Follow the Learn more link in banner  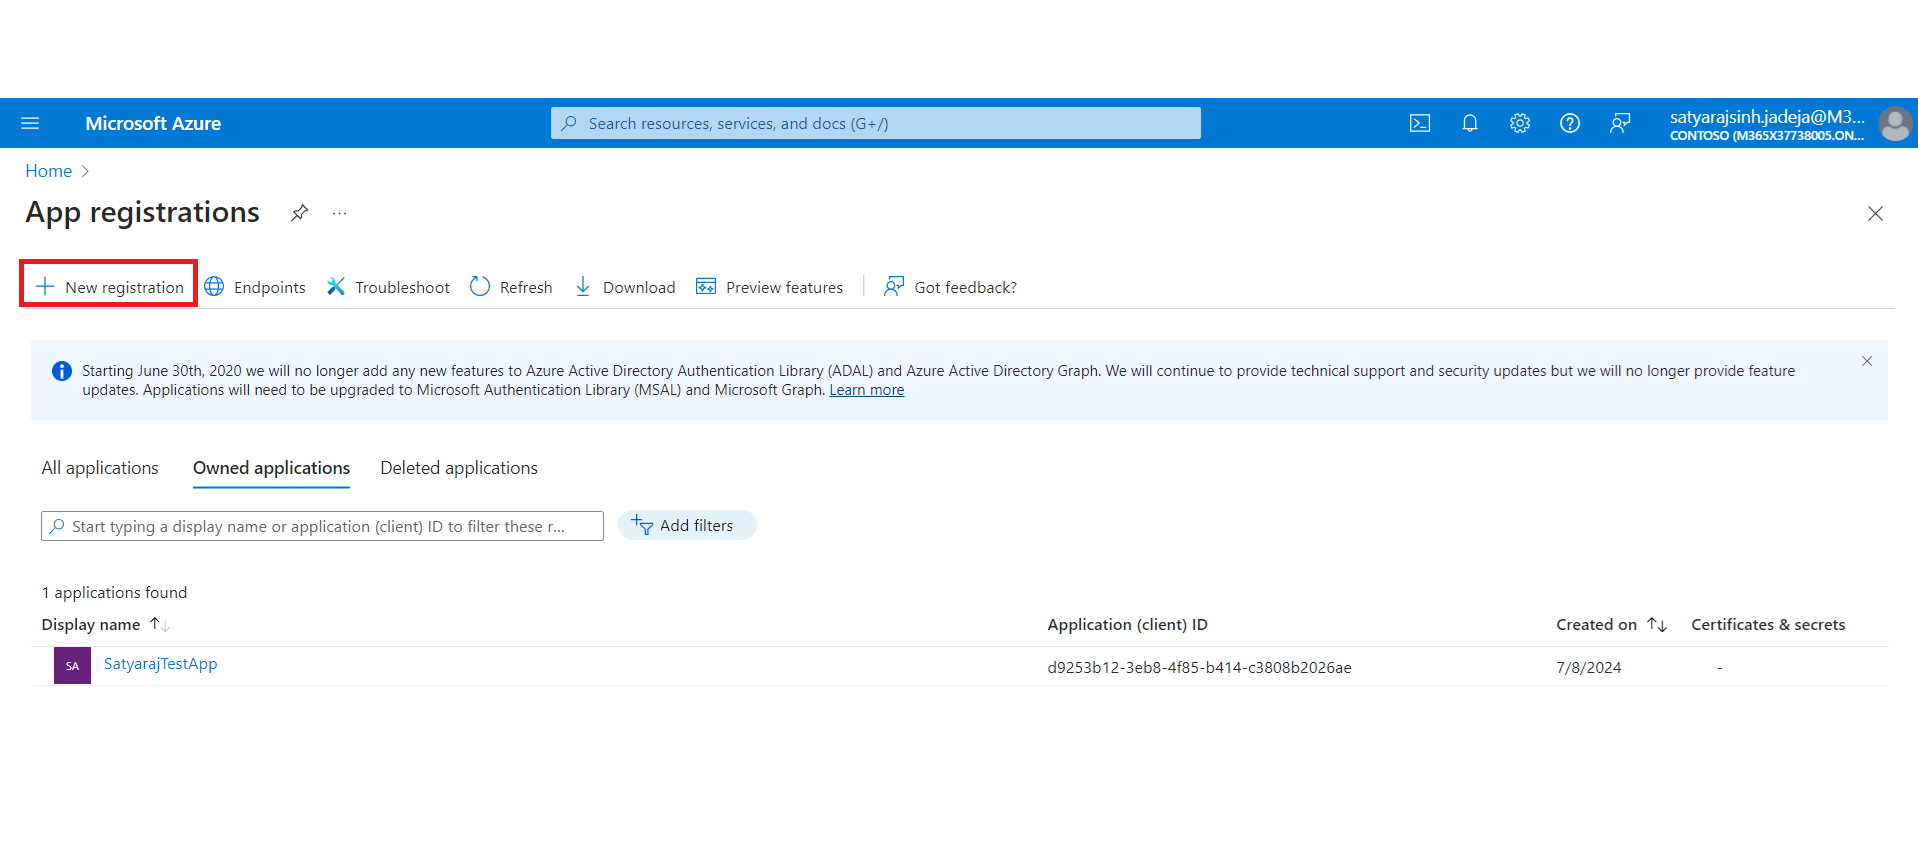pos(866,390)
